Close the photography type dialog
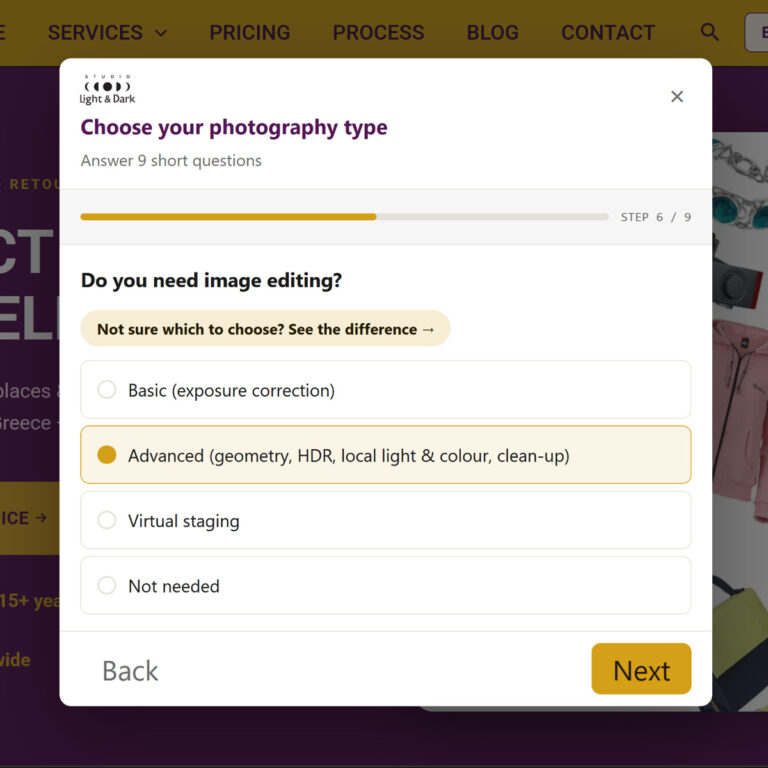This screenshot has width=768, height=768. pos(677,96)
